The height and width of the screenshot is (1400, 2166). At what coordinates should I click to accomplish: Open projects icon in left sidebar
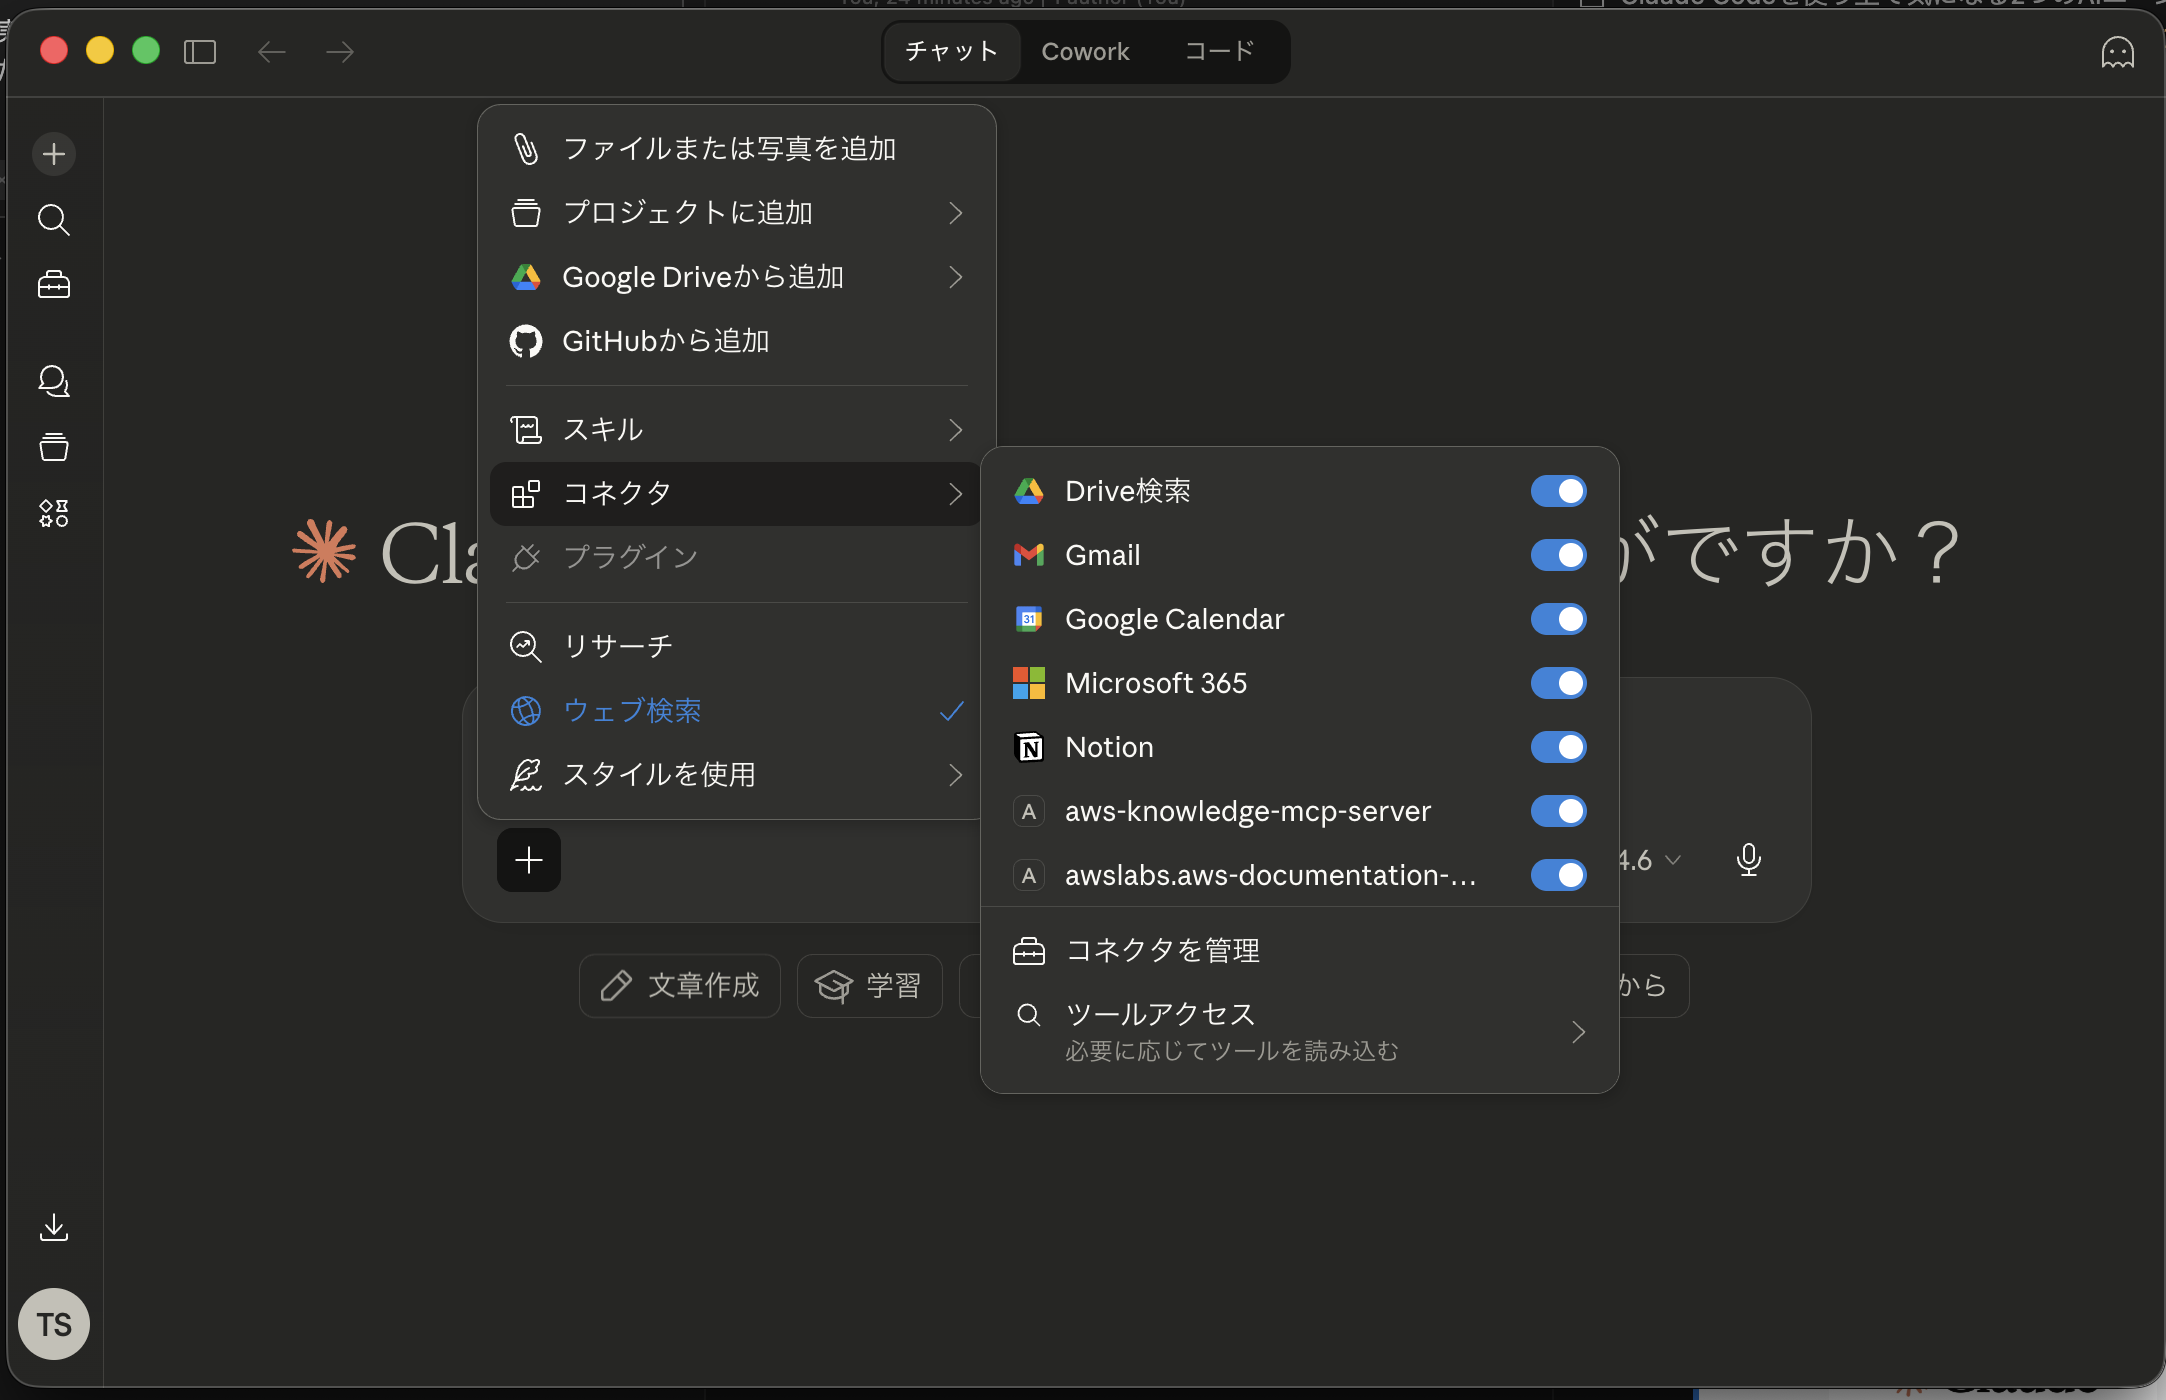click(54, 447)
